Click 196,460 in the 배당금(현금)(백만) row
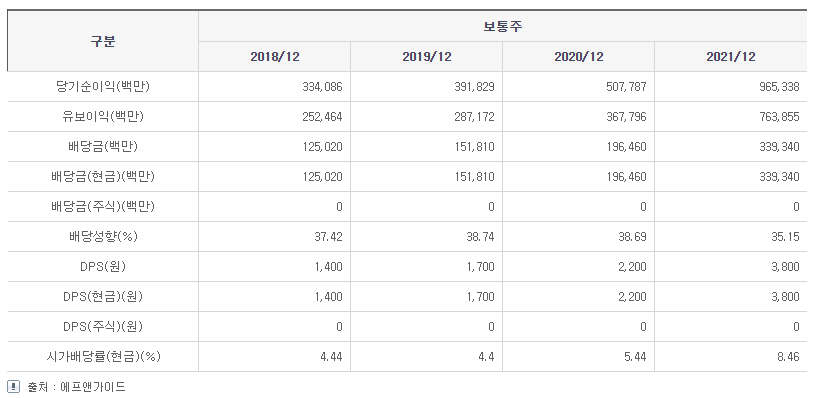This screenshot has width=814, height=398. 627,177
